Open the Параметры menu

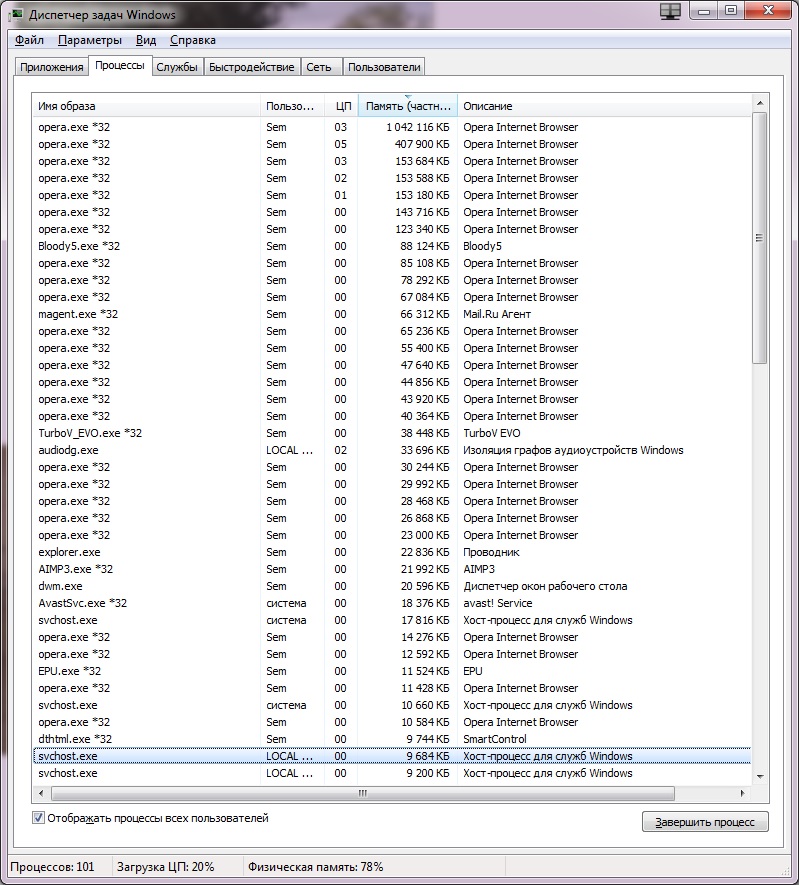tap(90, 40)
